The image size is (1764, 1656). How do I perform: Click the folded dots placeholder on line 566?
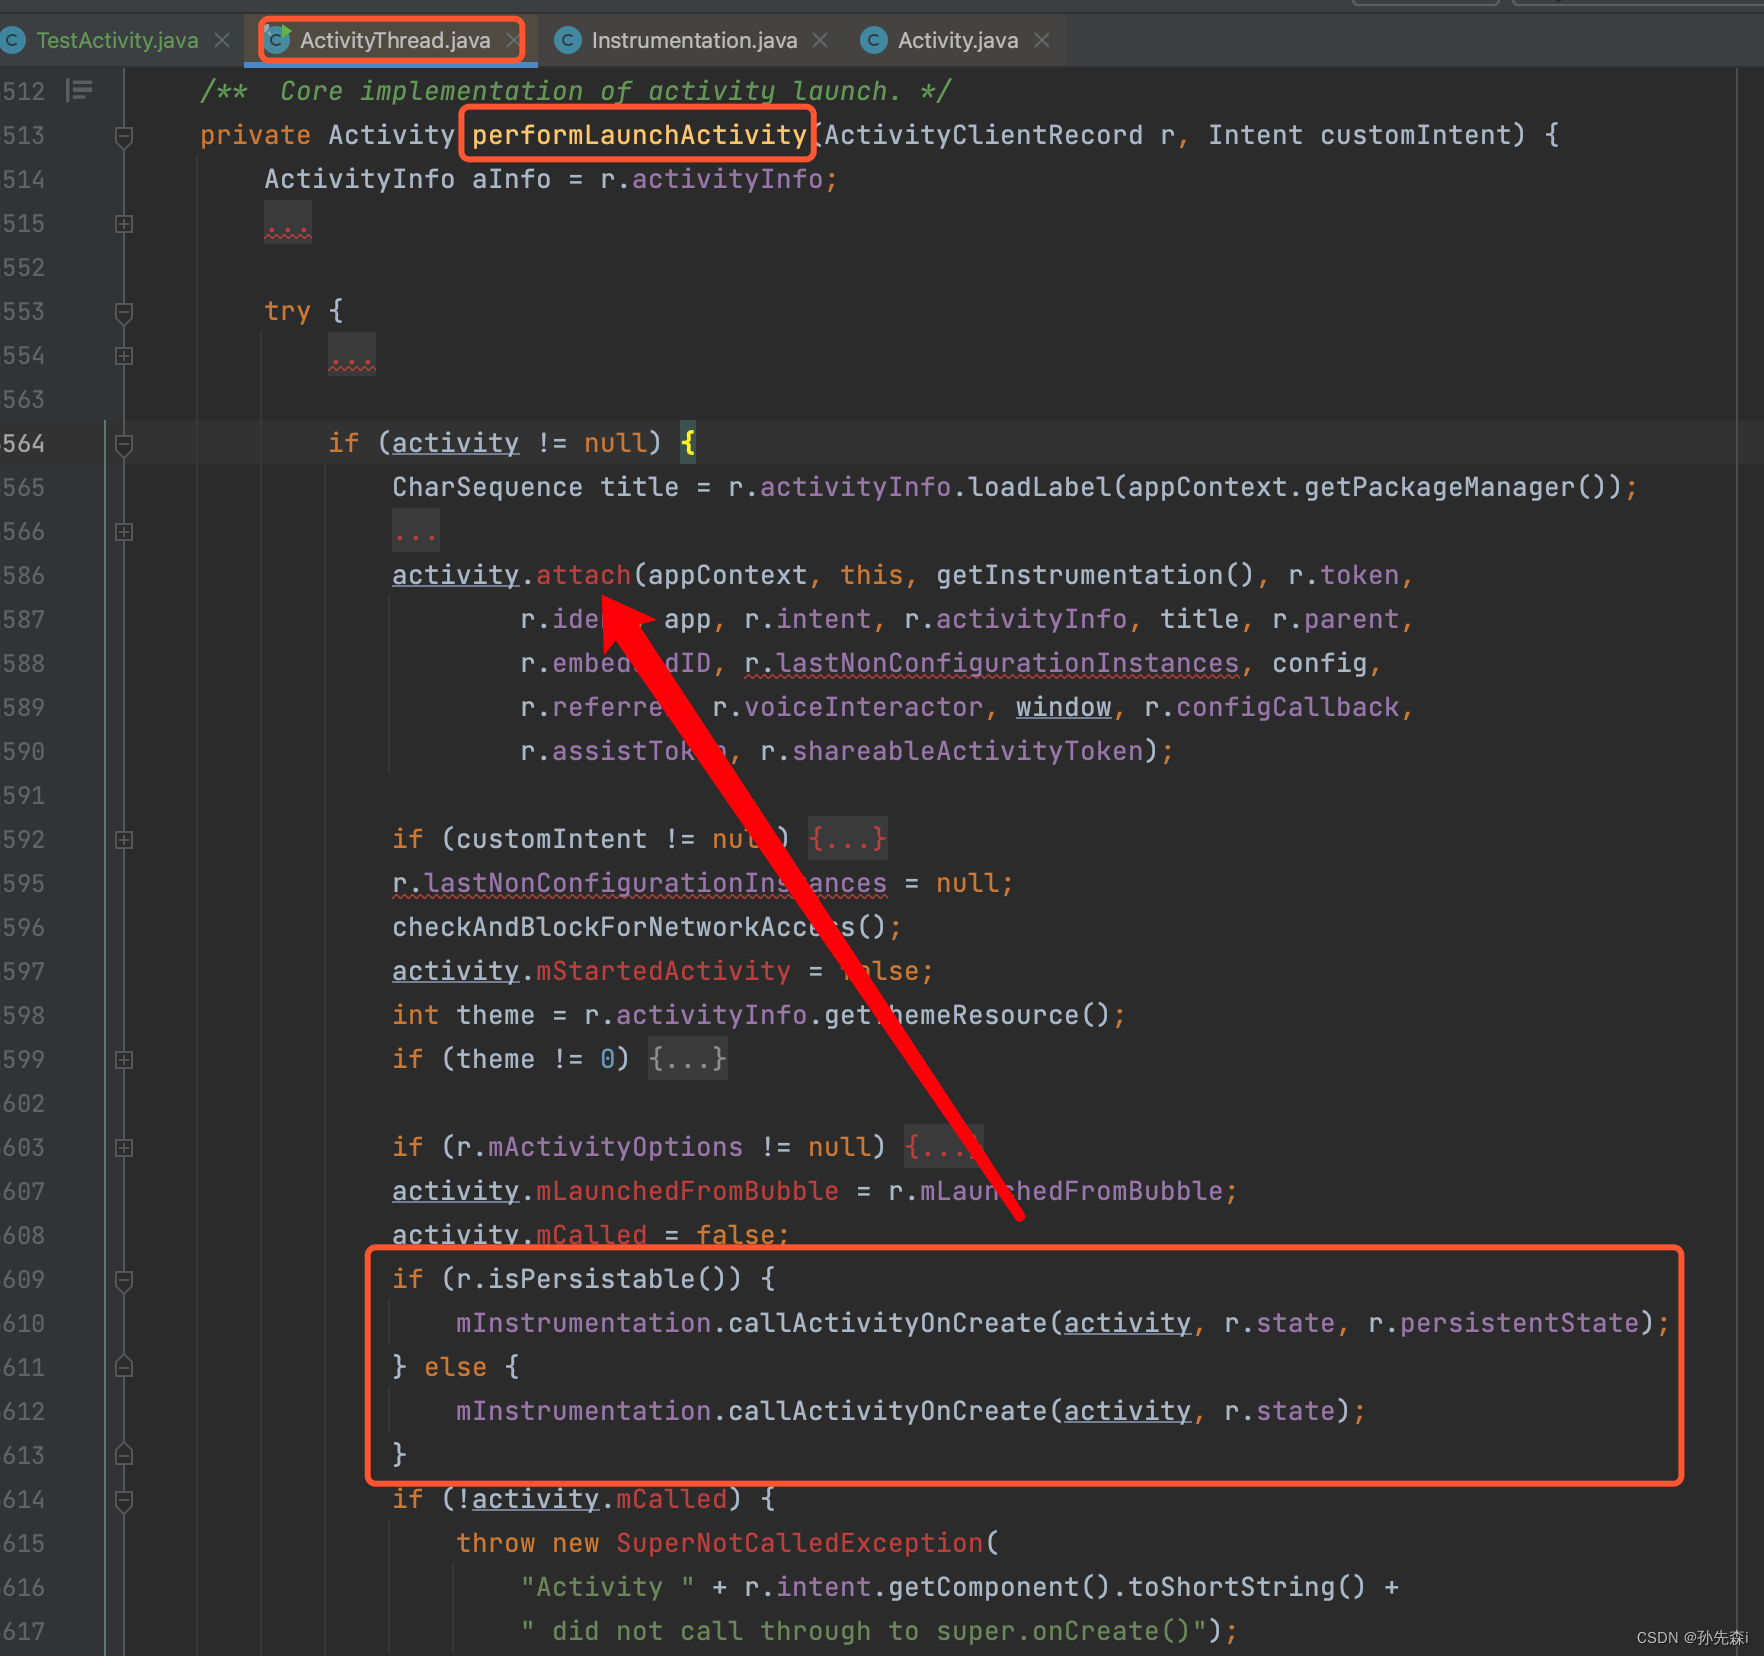coord(416,532)
